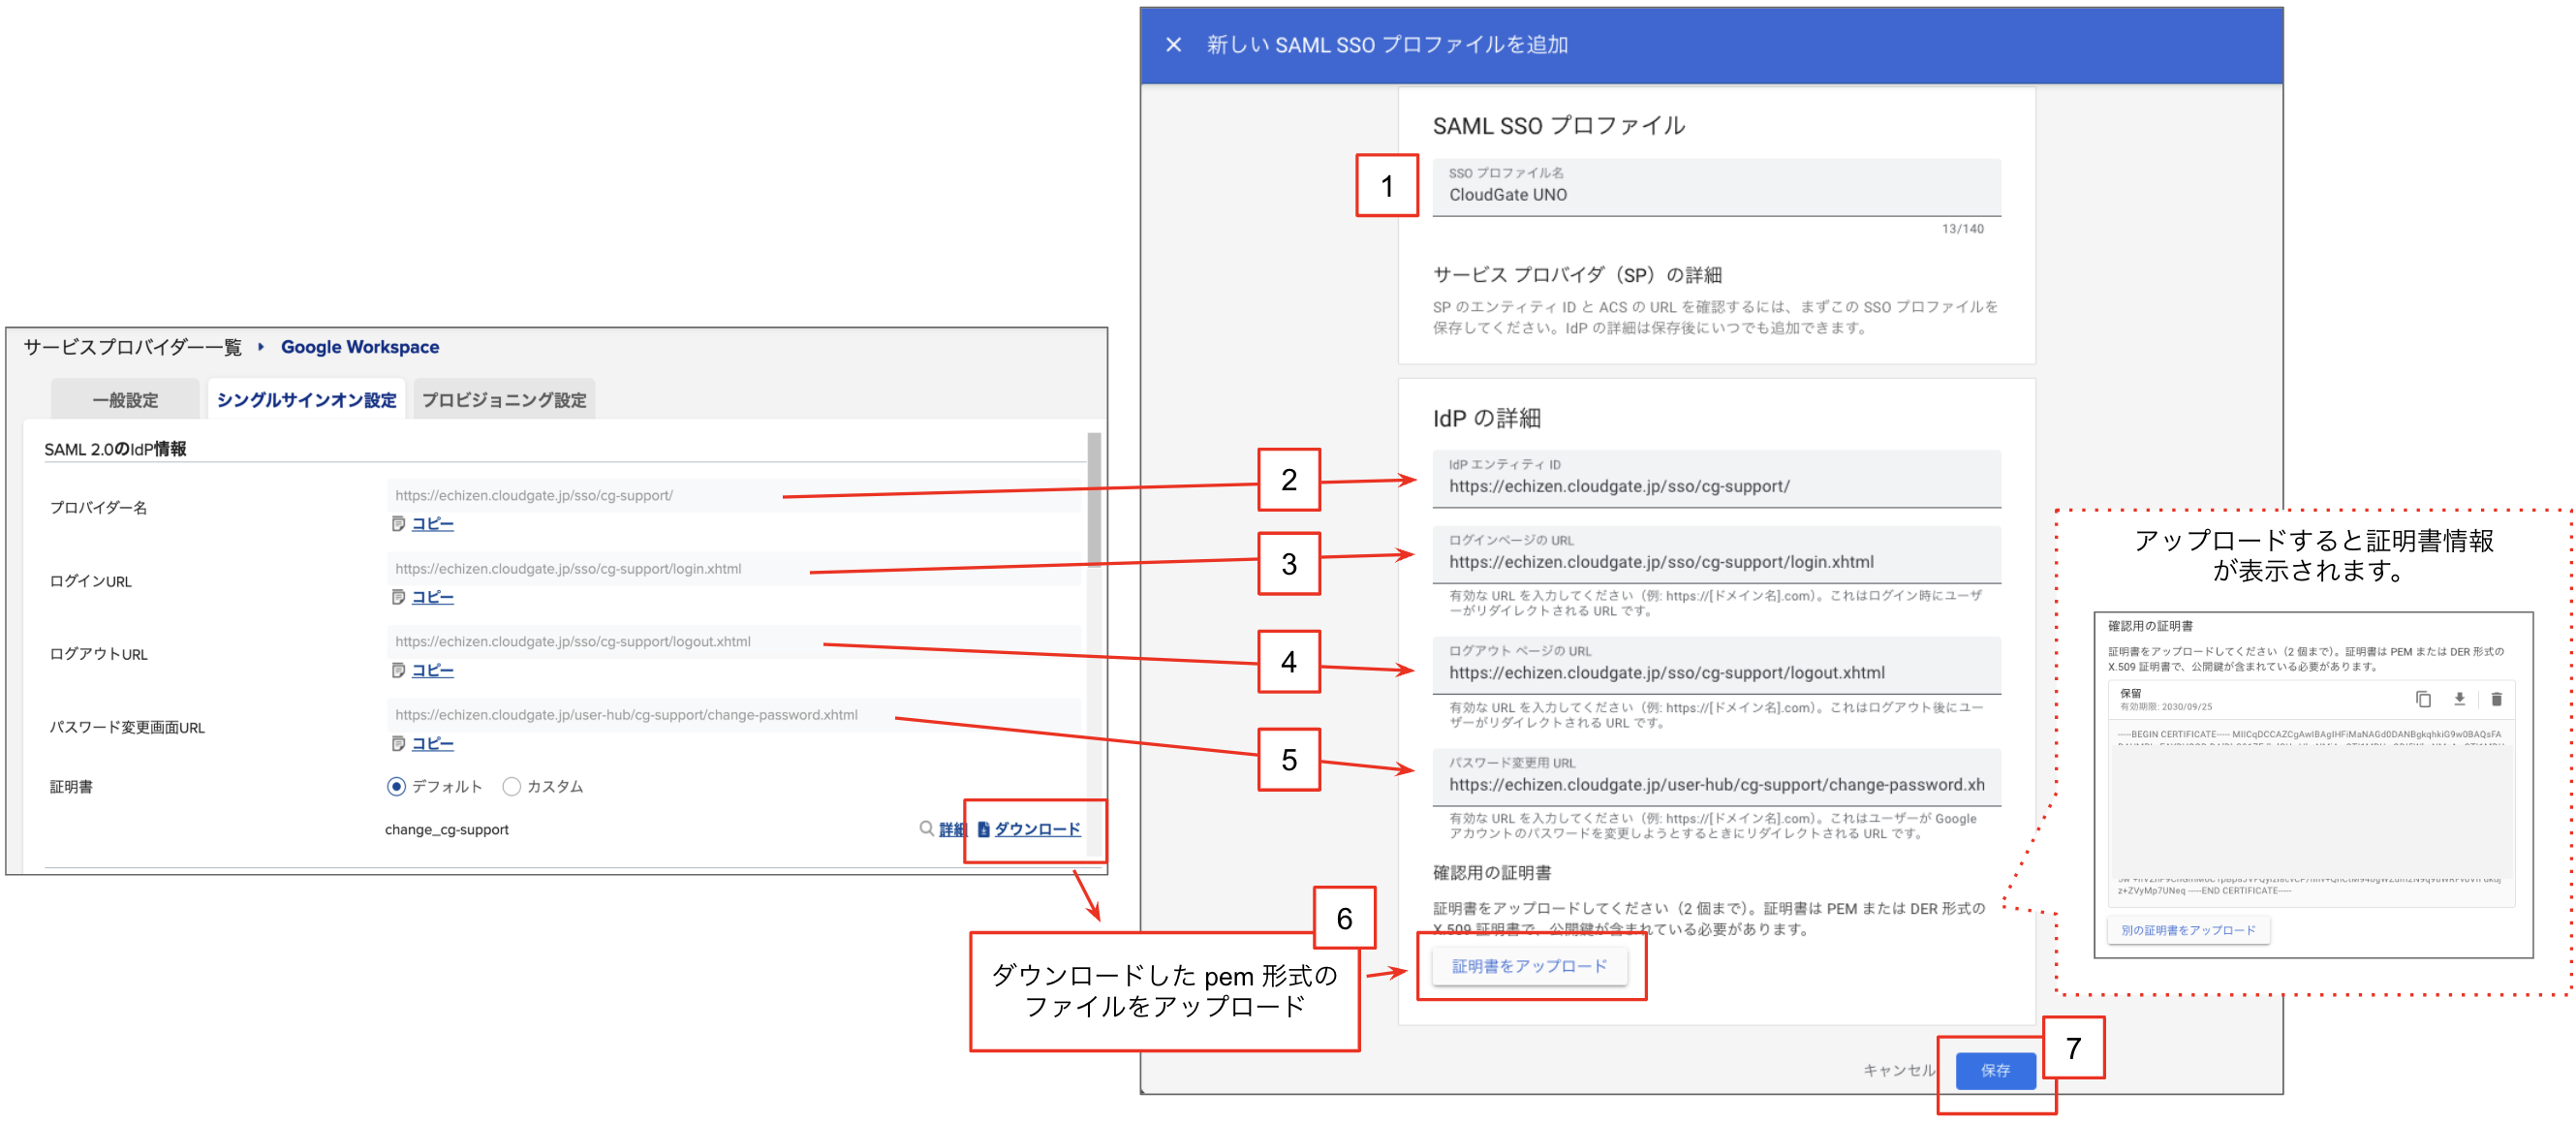
Task: Click 別の証明書をアップロード button
Action: (2188, 930)
